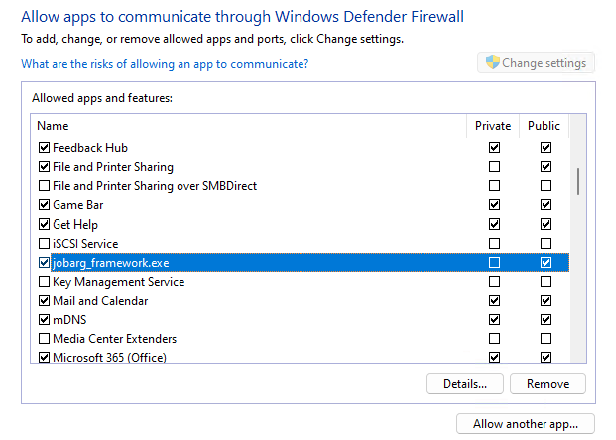Click the Private column header
Screen dimensions: 616x440
click(x=493, y=126)
